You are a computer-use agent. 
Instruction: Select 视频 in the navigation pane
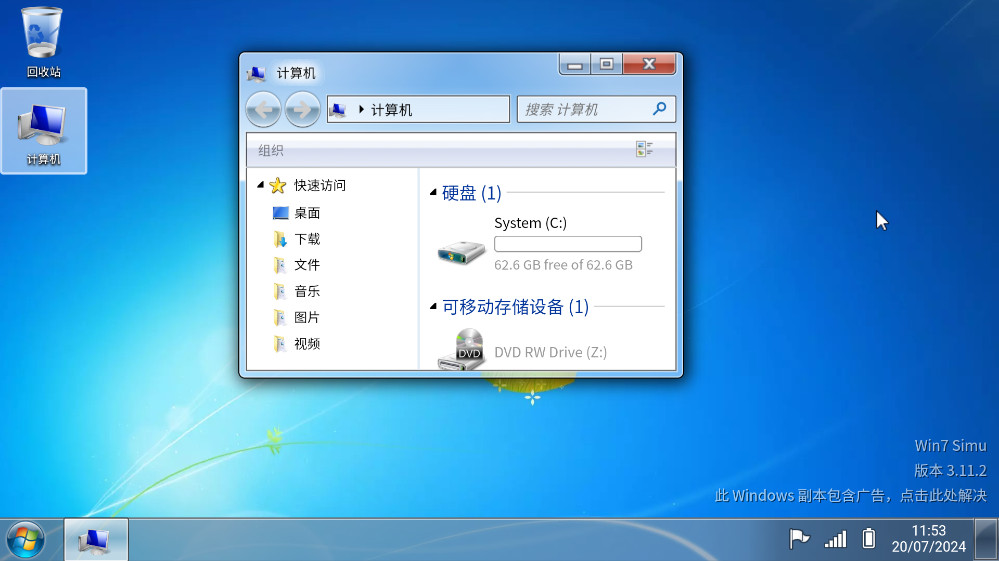point(307,343)
